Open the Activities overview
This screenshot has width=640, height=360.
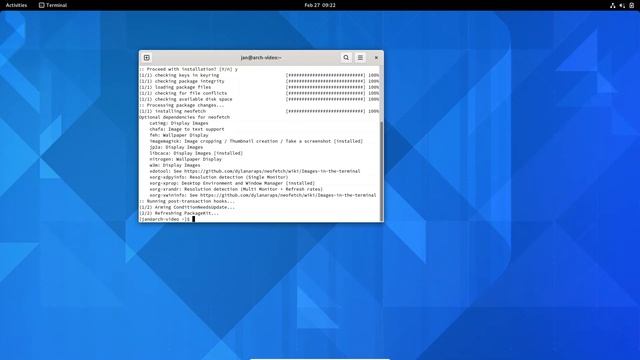16,5
